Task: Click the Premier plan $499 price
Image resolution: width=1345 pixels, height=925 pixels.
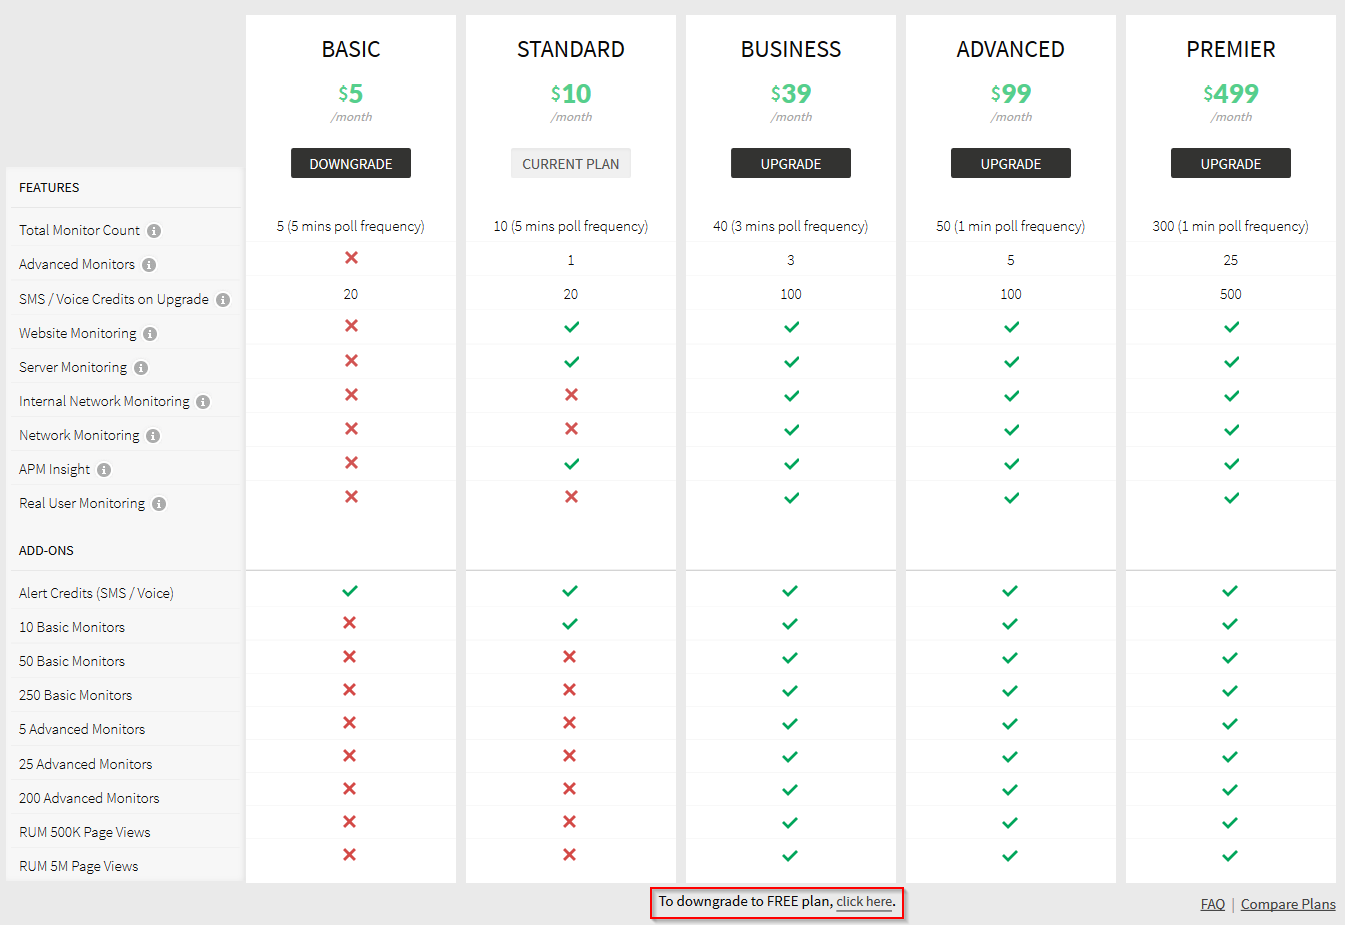Action: [x=1231, y=94]
